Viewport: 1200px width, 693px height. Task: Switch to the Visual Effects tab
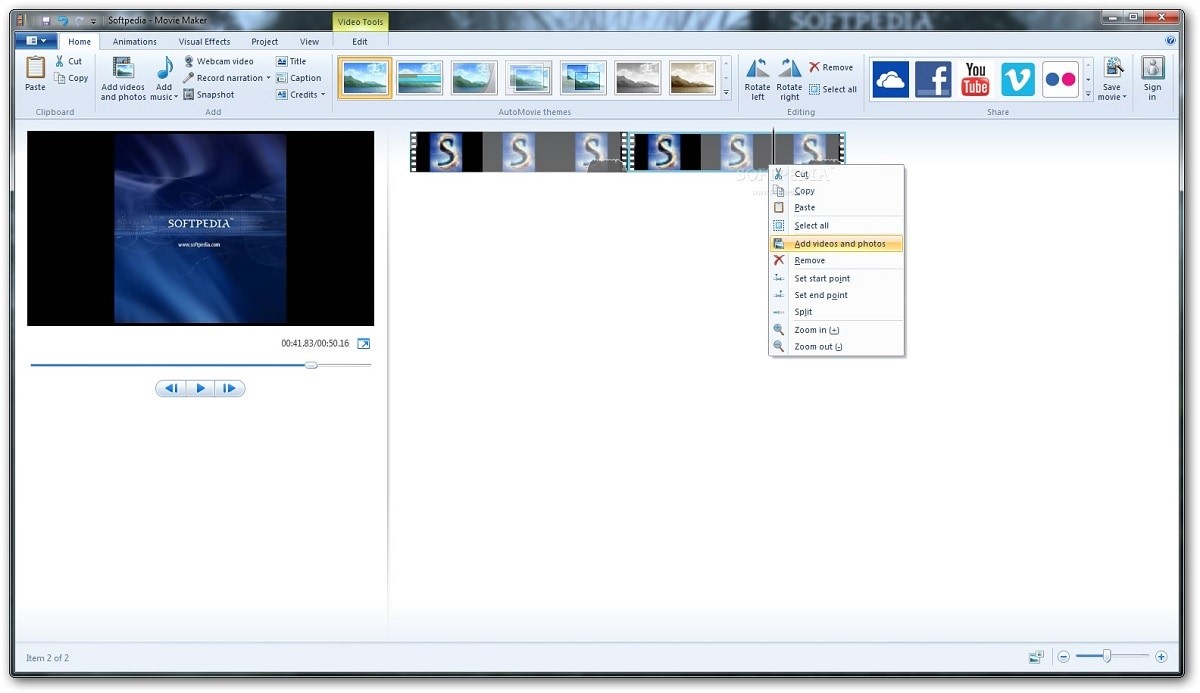[x=204, y=41]
